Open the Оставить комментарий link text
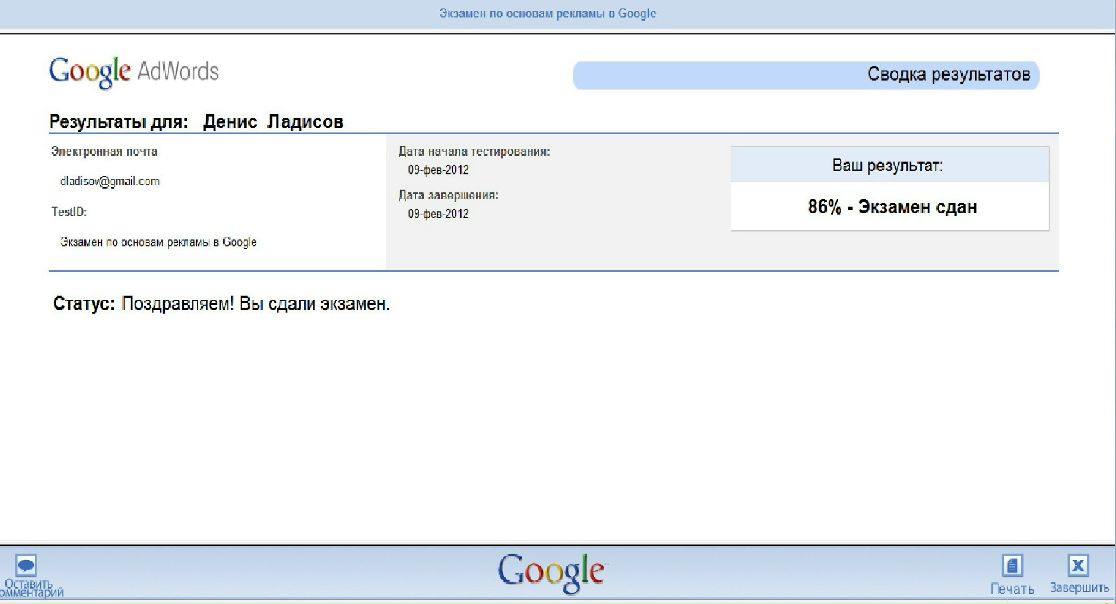The image size is (1116, 604). (x=30, y=588)
